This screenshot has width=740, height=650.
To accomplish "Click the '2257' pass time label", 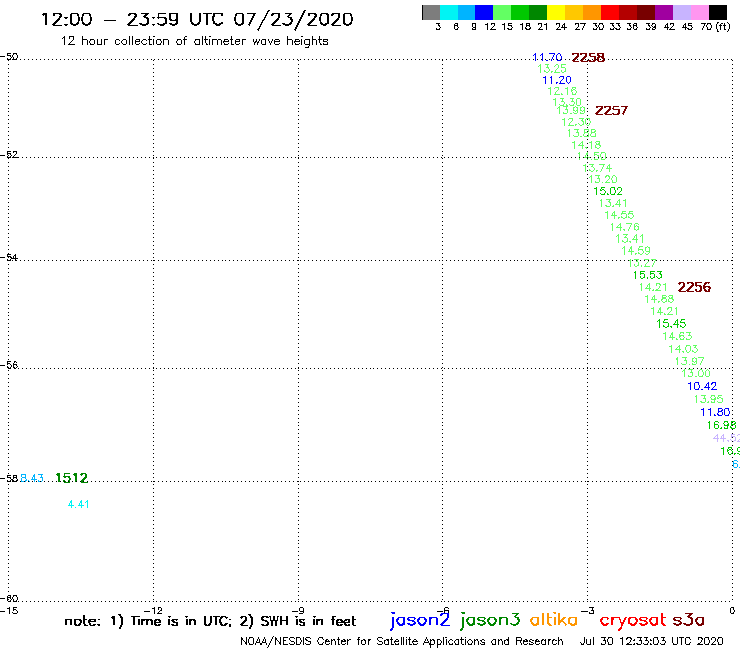I will (x=611, y=110).
